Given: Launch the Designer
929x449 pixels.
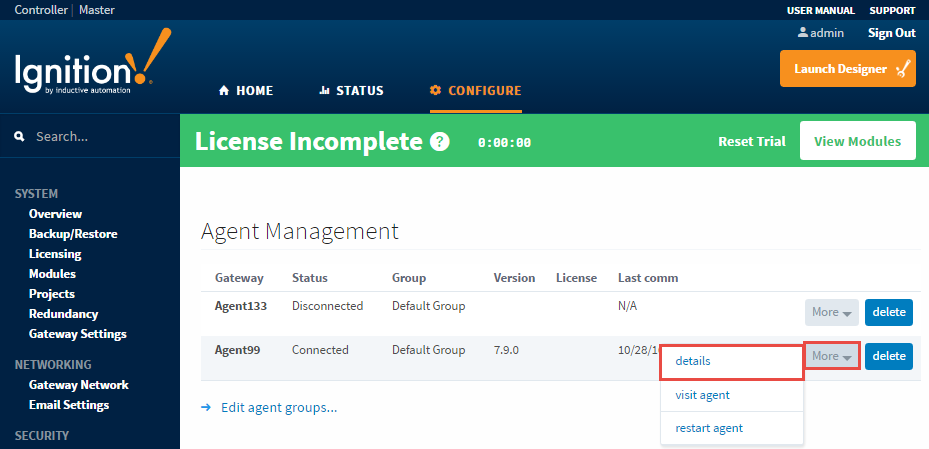Looking at the screenshot, I should click(x=847, y=69).
